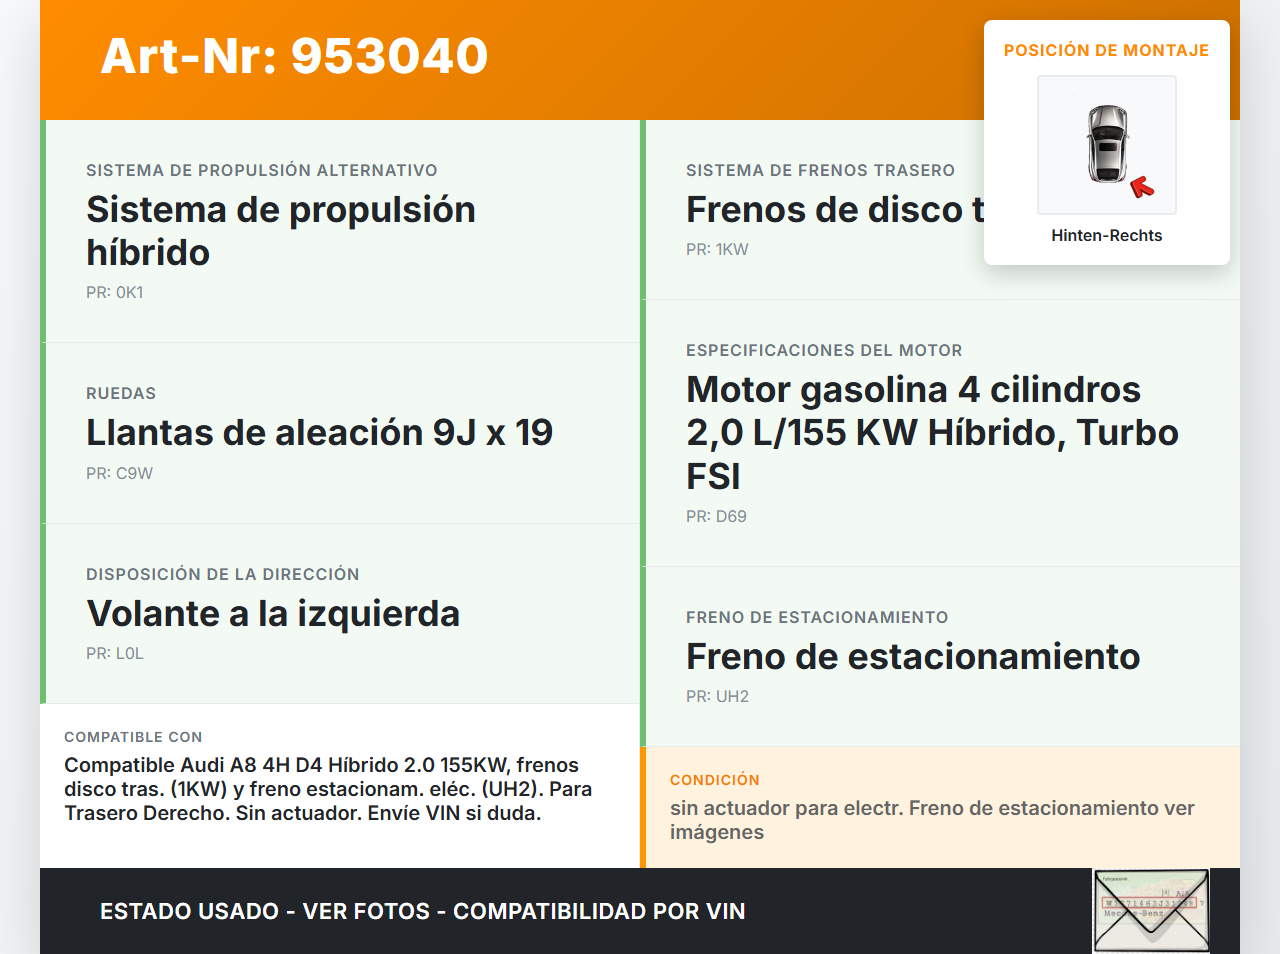Viewport: 1280px width, 954px height.
Task: Click the RUEDAS label
Action: point(121,393)
